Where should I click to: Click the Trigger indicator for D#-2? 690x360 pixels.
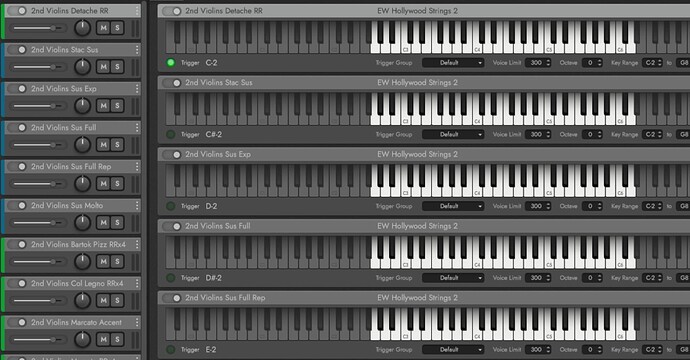point(171,278)
